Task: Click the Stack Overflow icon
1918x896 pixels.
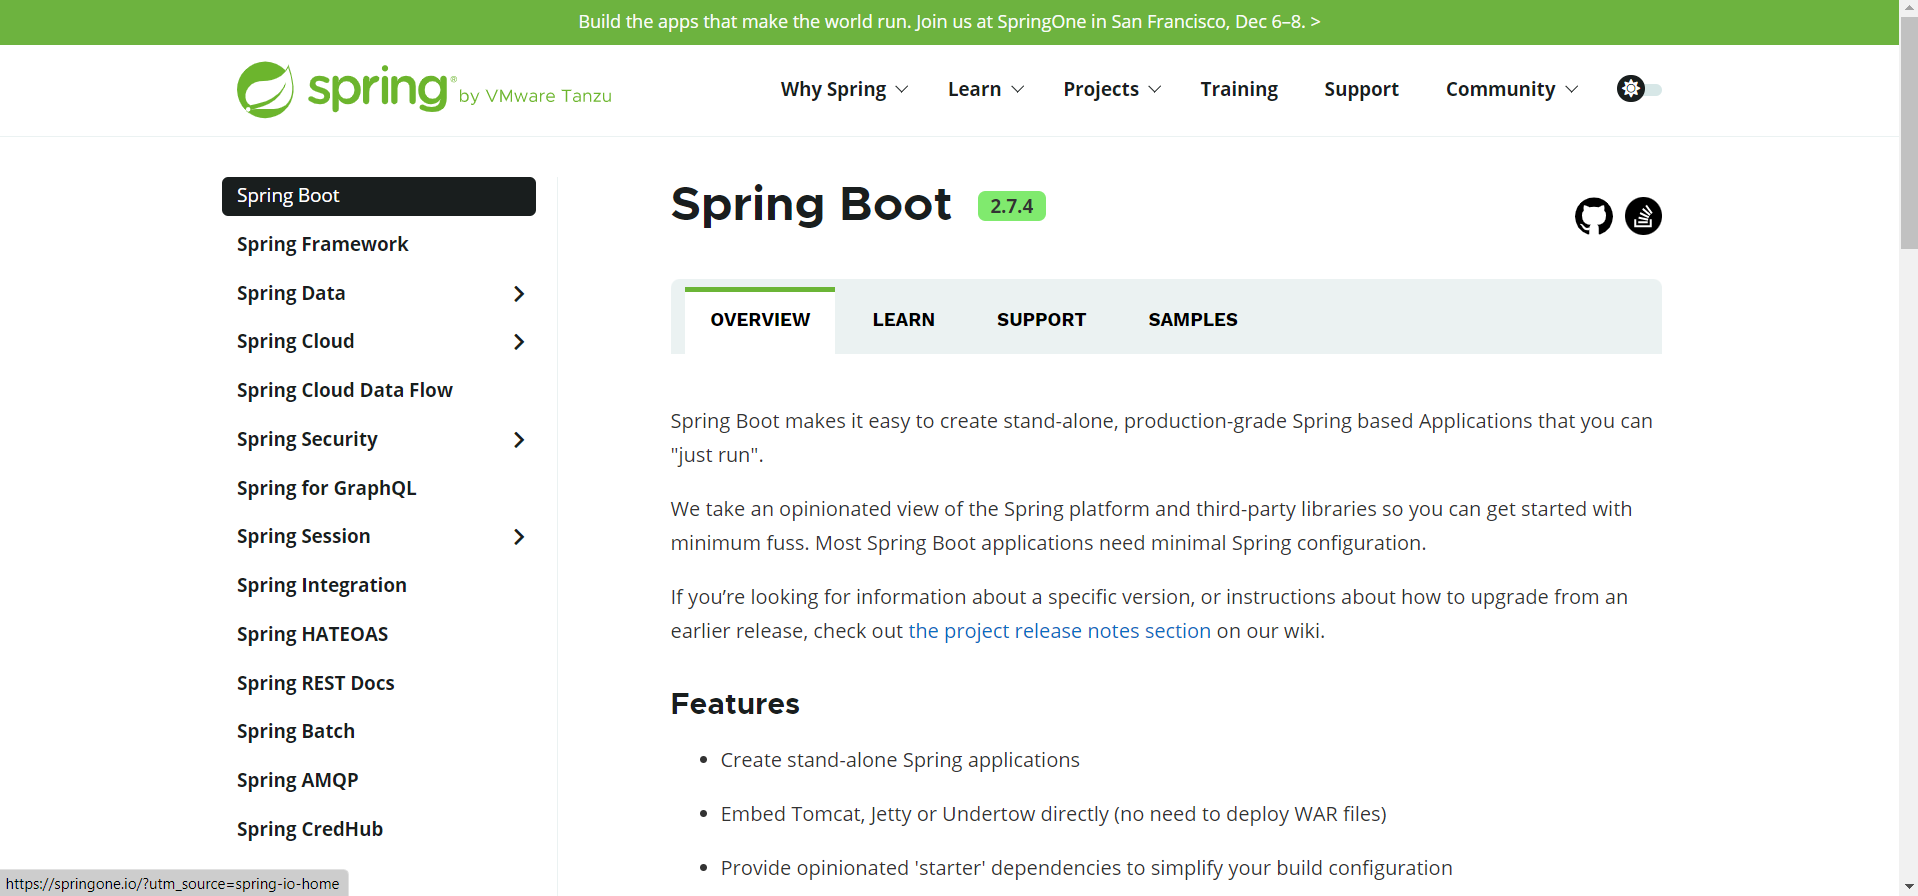Action: [1643, 216]
